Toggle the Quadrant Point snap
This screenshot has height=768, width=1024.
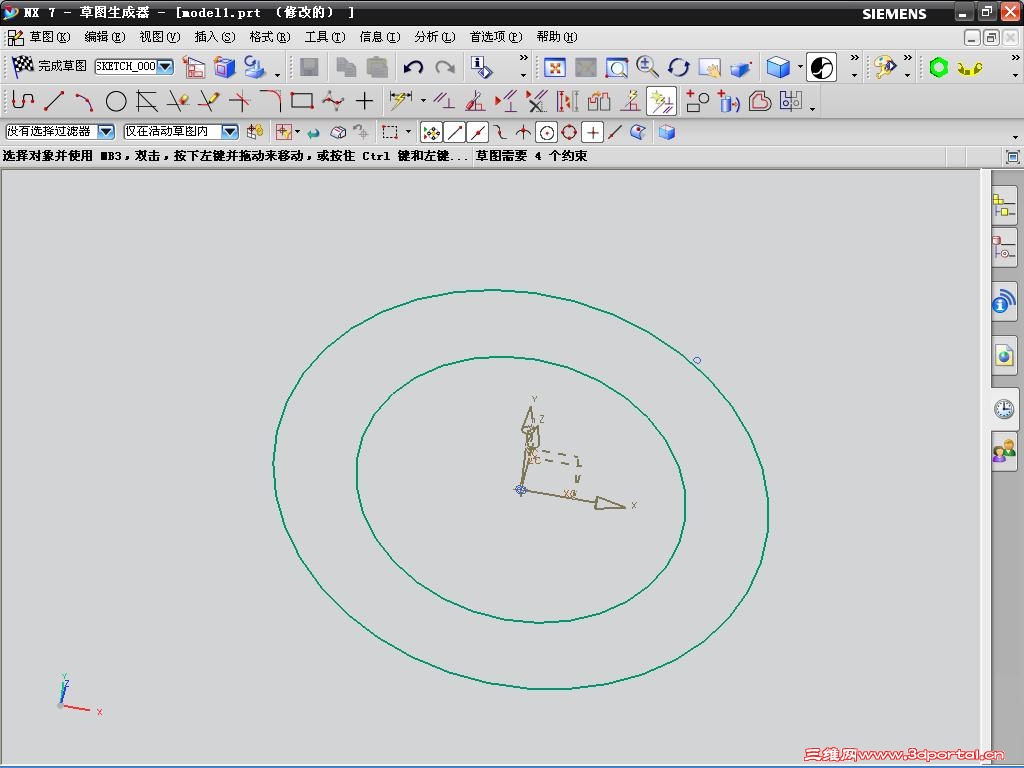[569, 133]
